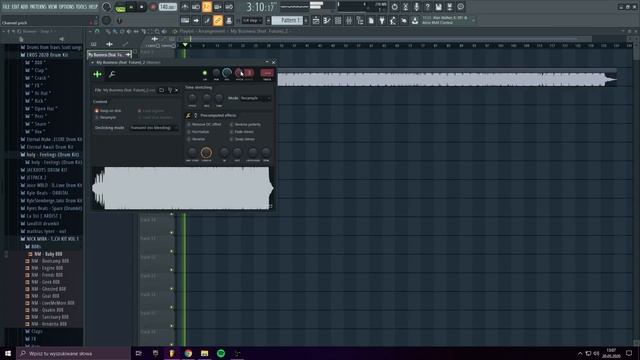Open Time stretching Mode dropdown

255,98
